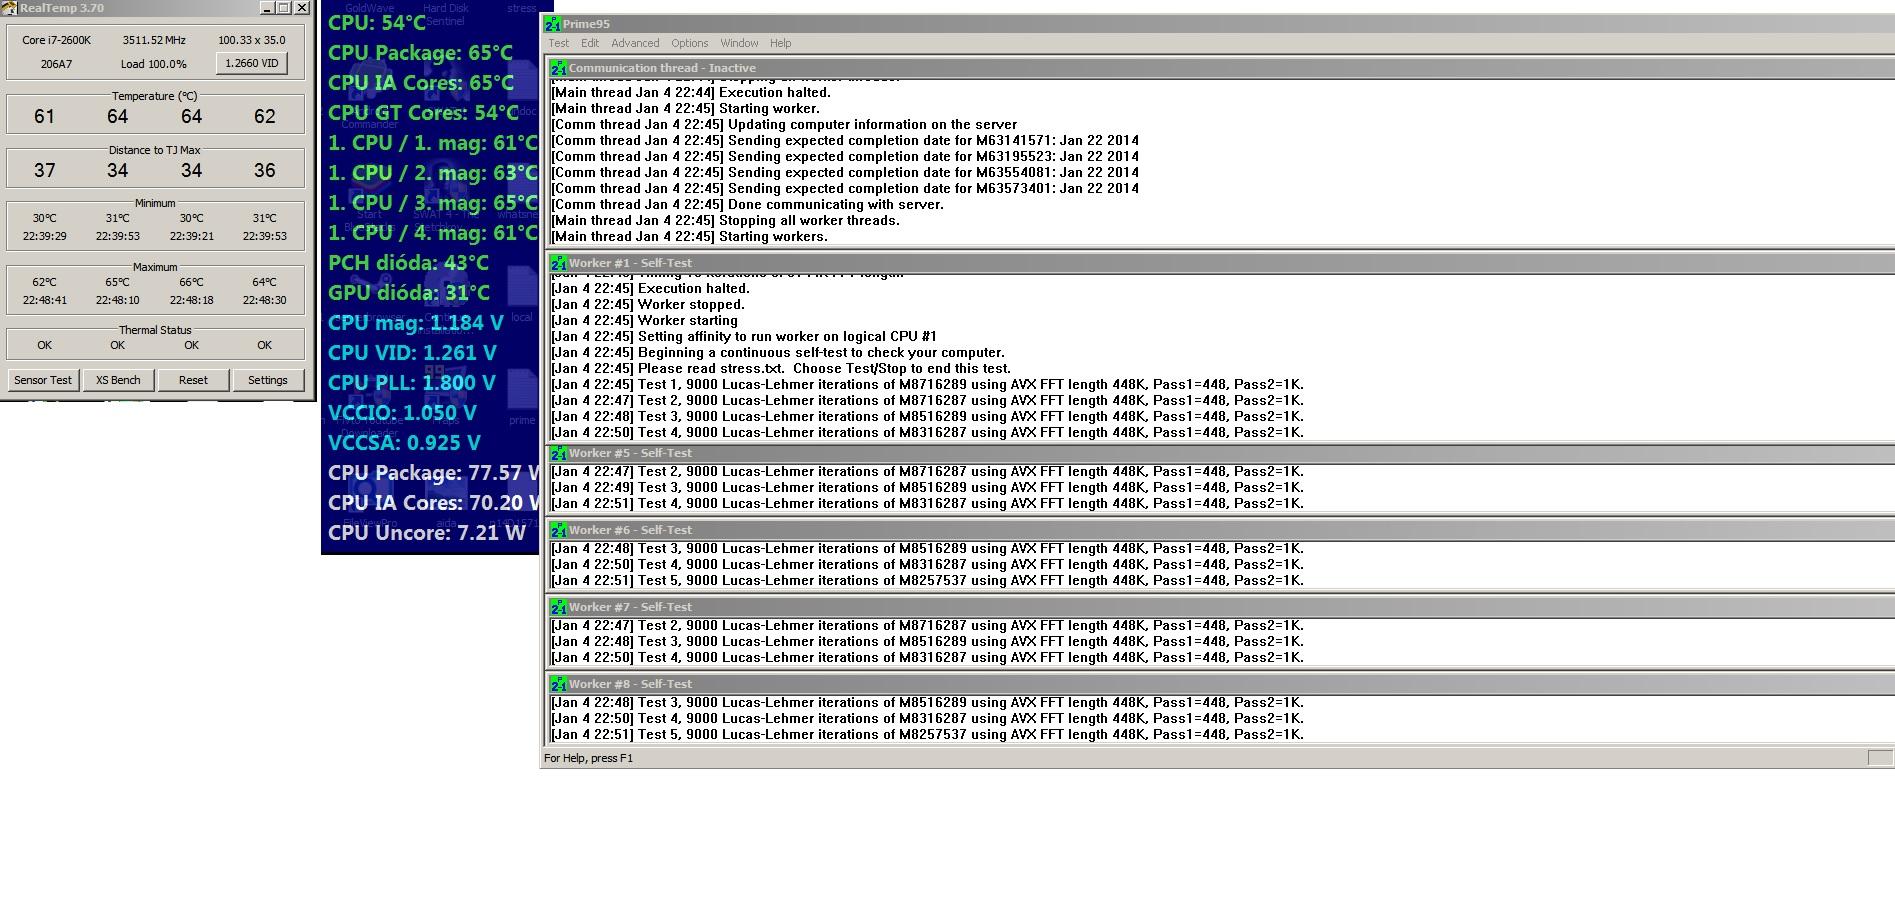Screen dimensions: 1895x915
Task: Click 'Setting affinity to run worker' line
Action: coord(744,337)
